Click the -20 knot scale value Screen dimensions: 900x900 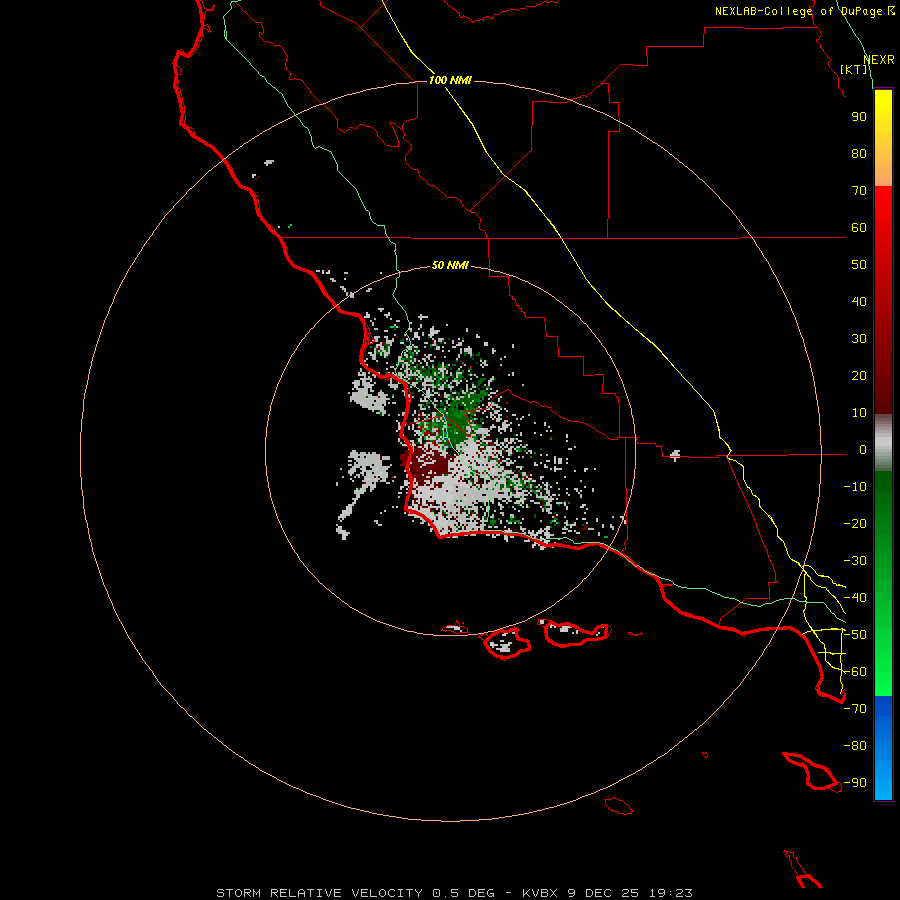tap(855, 524)
